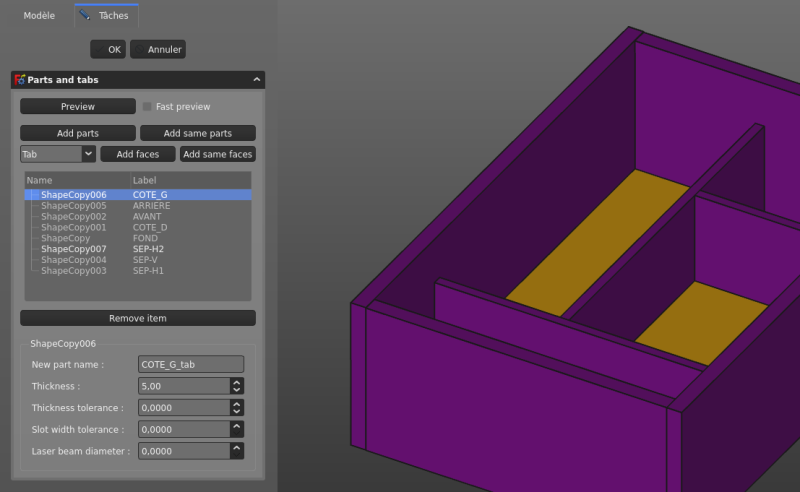800x492 pixels.
Task: Enable the Fast preview checkbox
Action: pyautogui.click(x=147, y=106)
